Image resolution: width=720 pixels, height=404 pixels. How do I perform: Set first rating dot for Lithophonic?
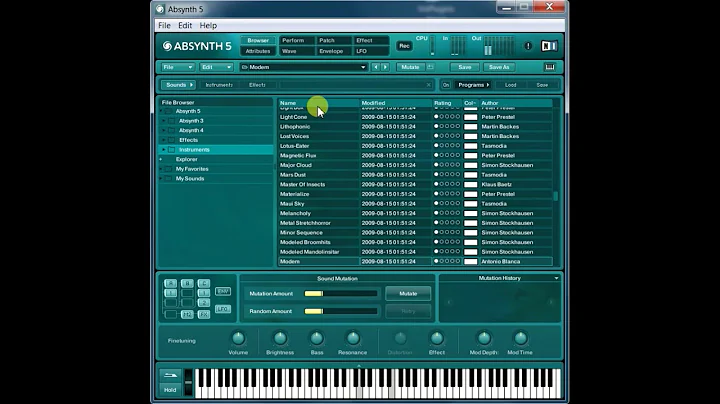436,126
